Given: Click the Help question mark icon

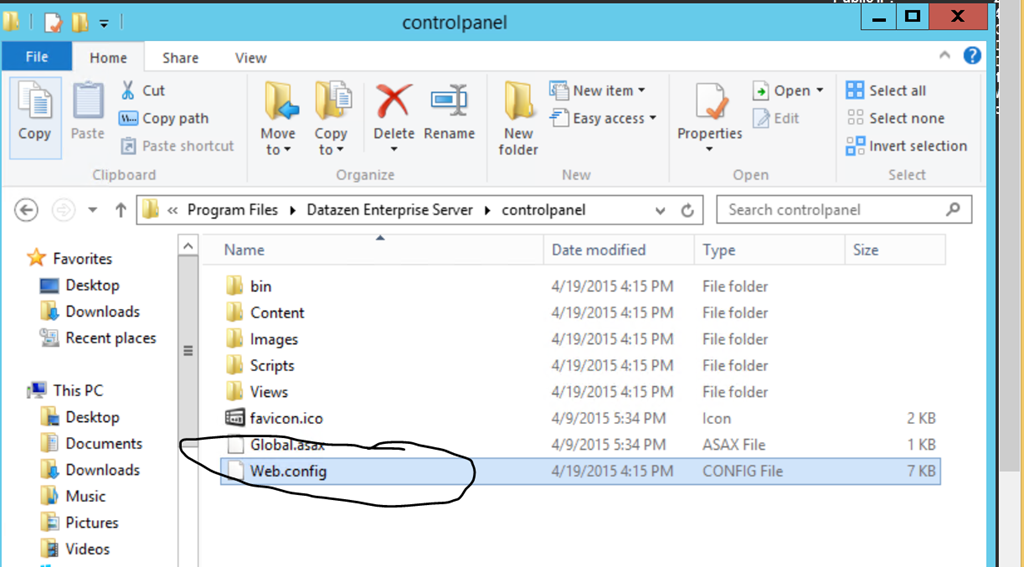Looking at the screenshot, I should (972, 56).
